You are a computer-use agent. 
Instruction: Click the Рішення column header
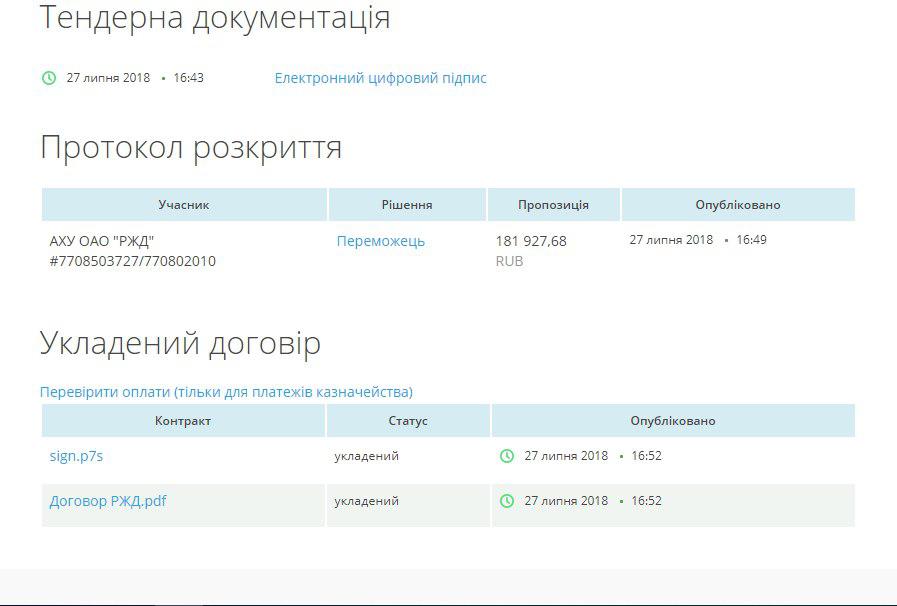point(407,205)
